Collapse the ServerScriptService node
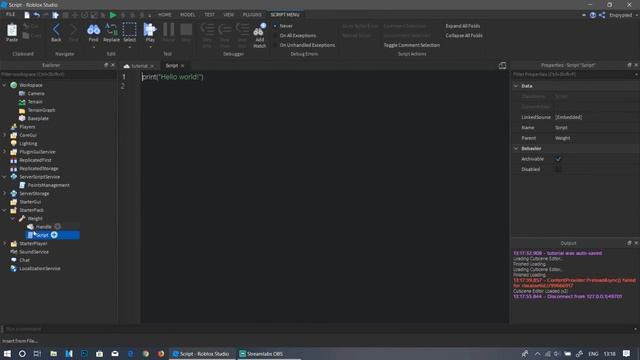Screen dimensions: 640x360 [4, 177]
